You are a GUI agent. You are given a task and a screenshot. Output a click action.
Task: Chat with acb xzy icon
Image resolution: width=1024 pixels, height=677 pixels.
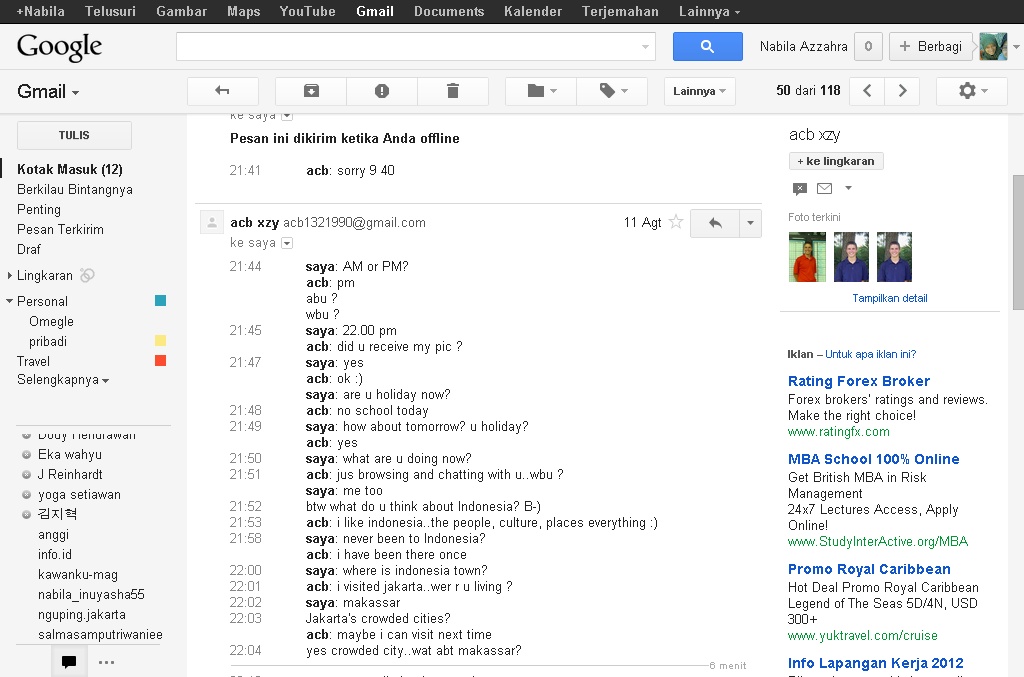coord(799,189)
